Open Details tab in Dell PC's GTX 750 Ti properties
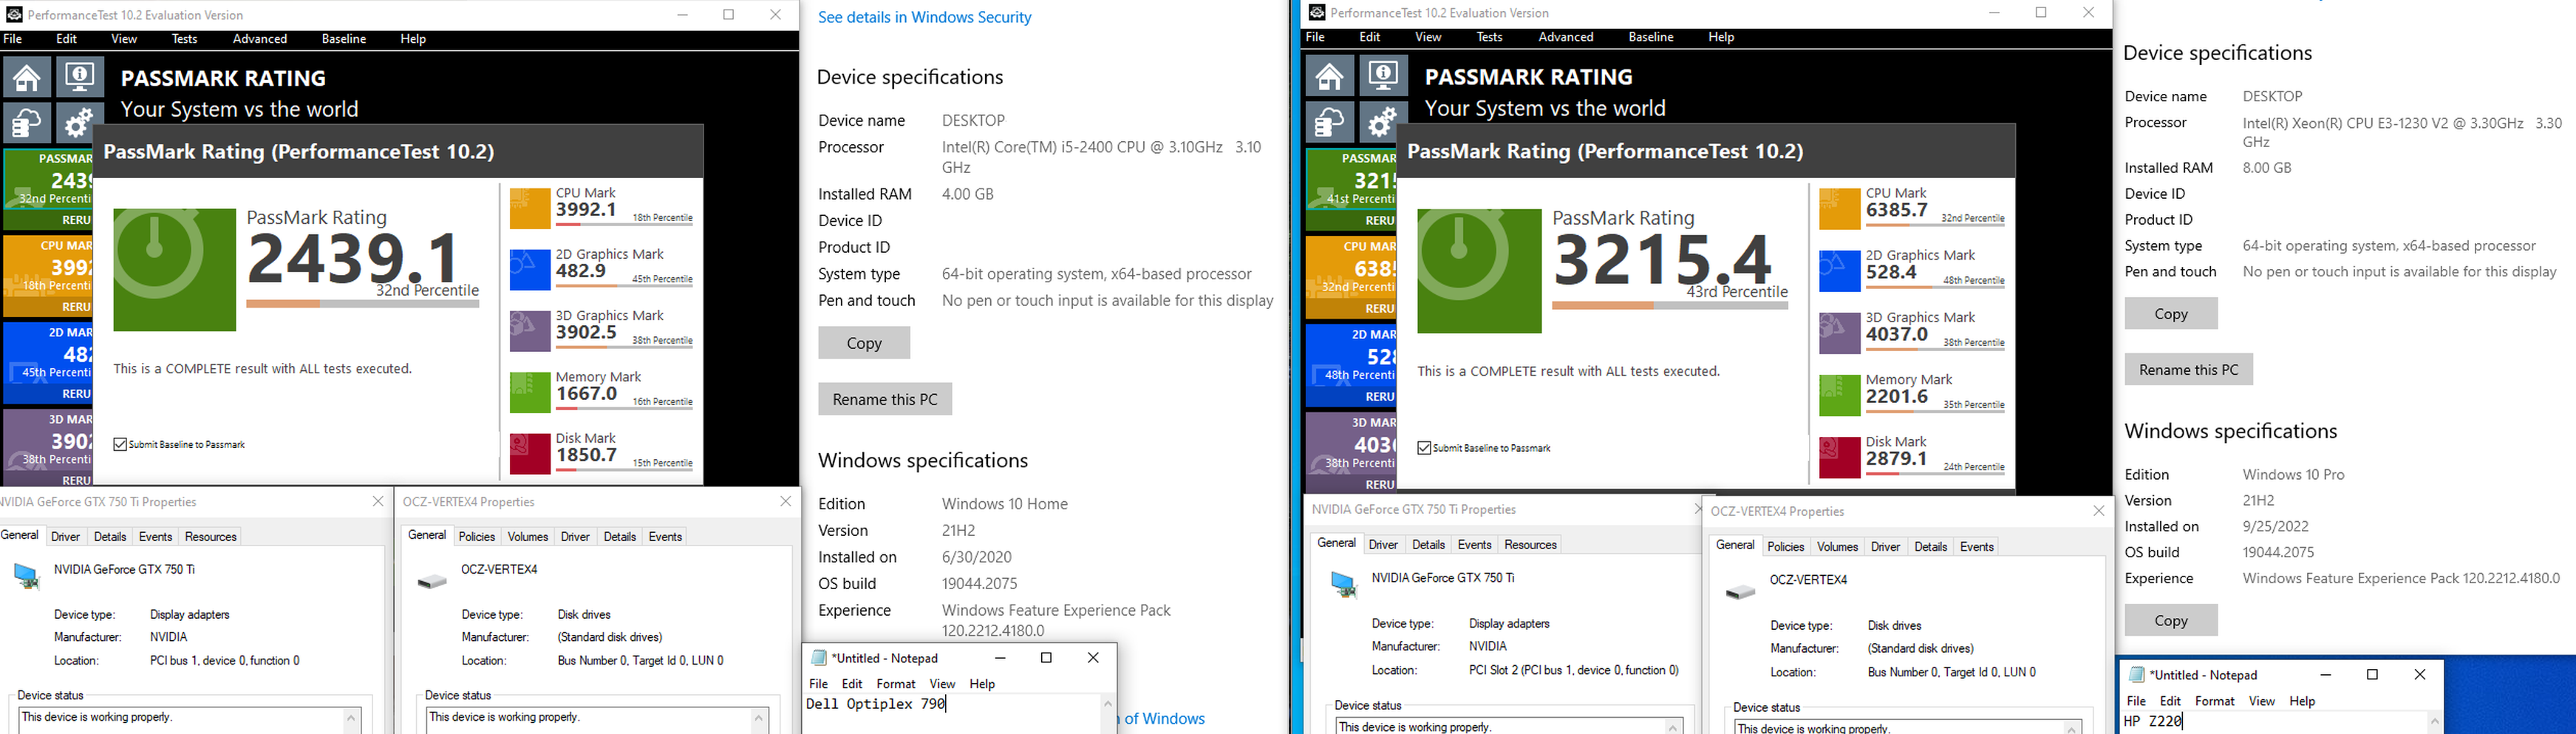2576x734 pixels. coord(110,537)
